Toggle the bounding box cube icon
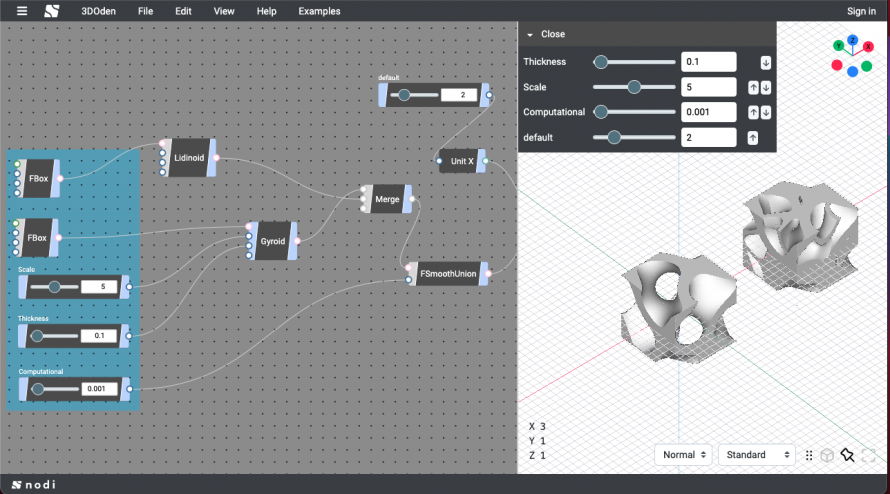 (827, 455)
